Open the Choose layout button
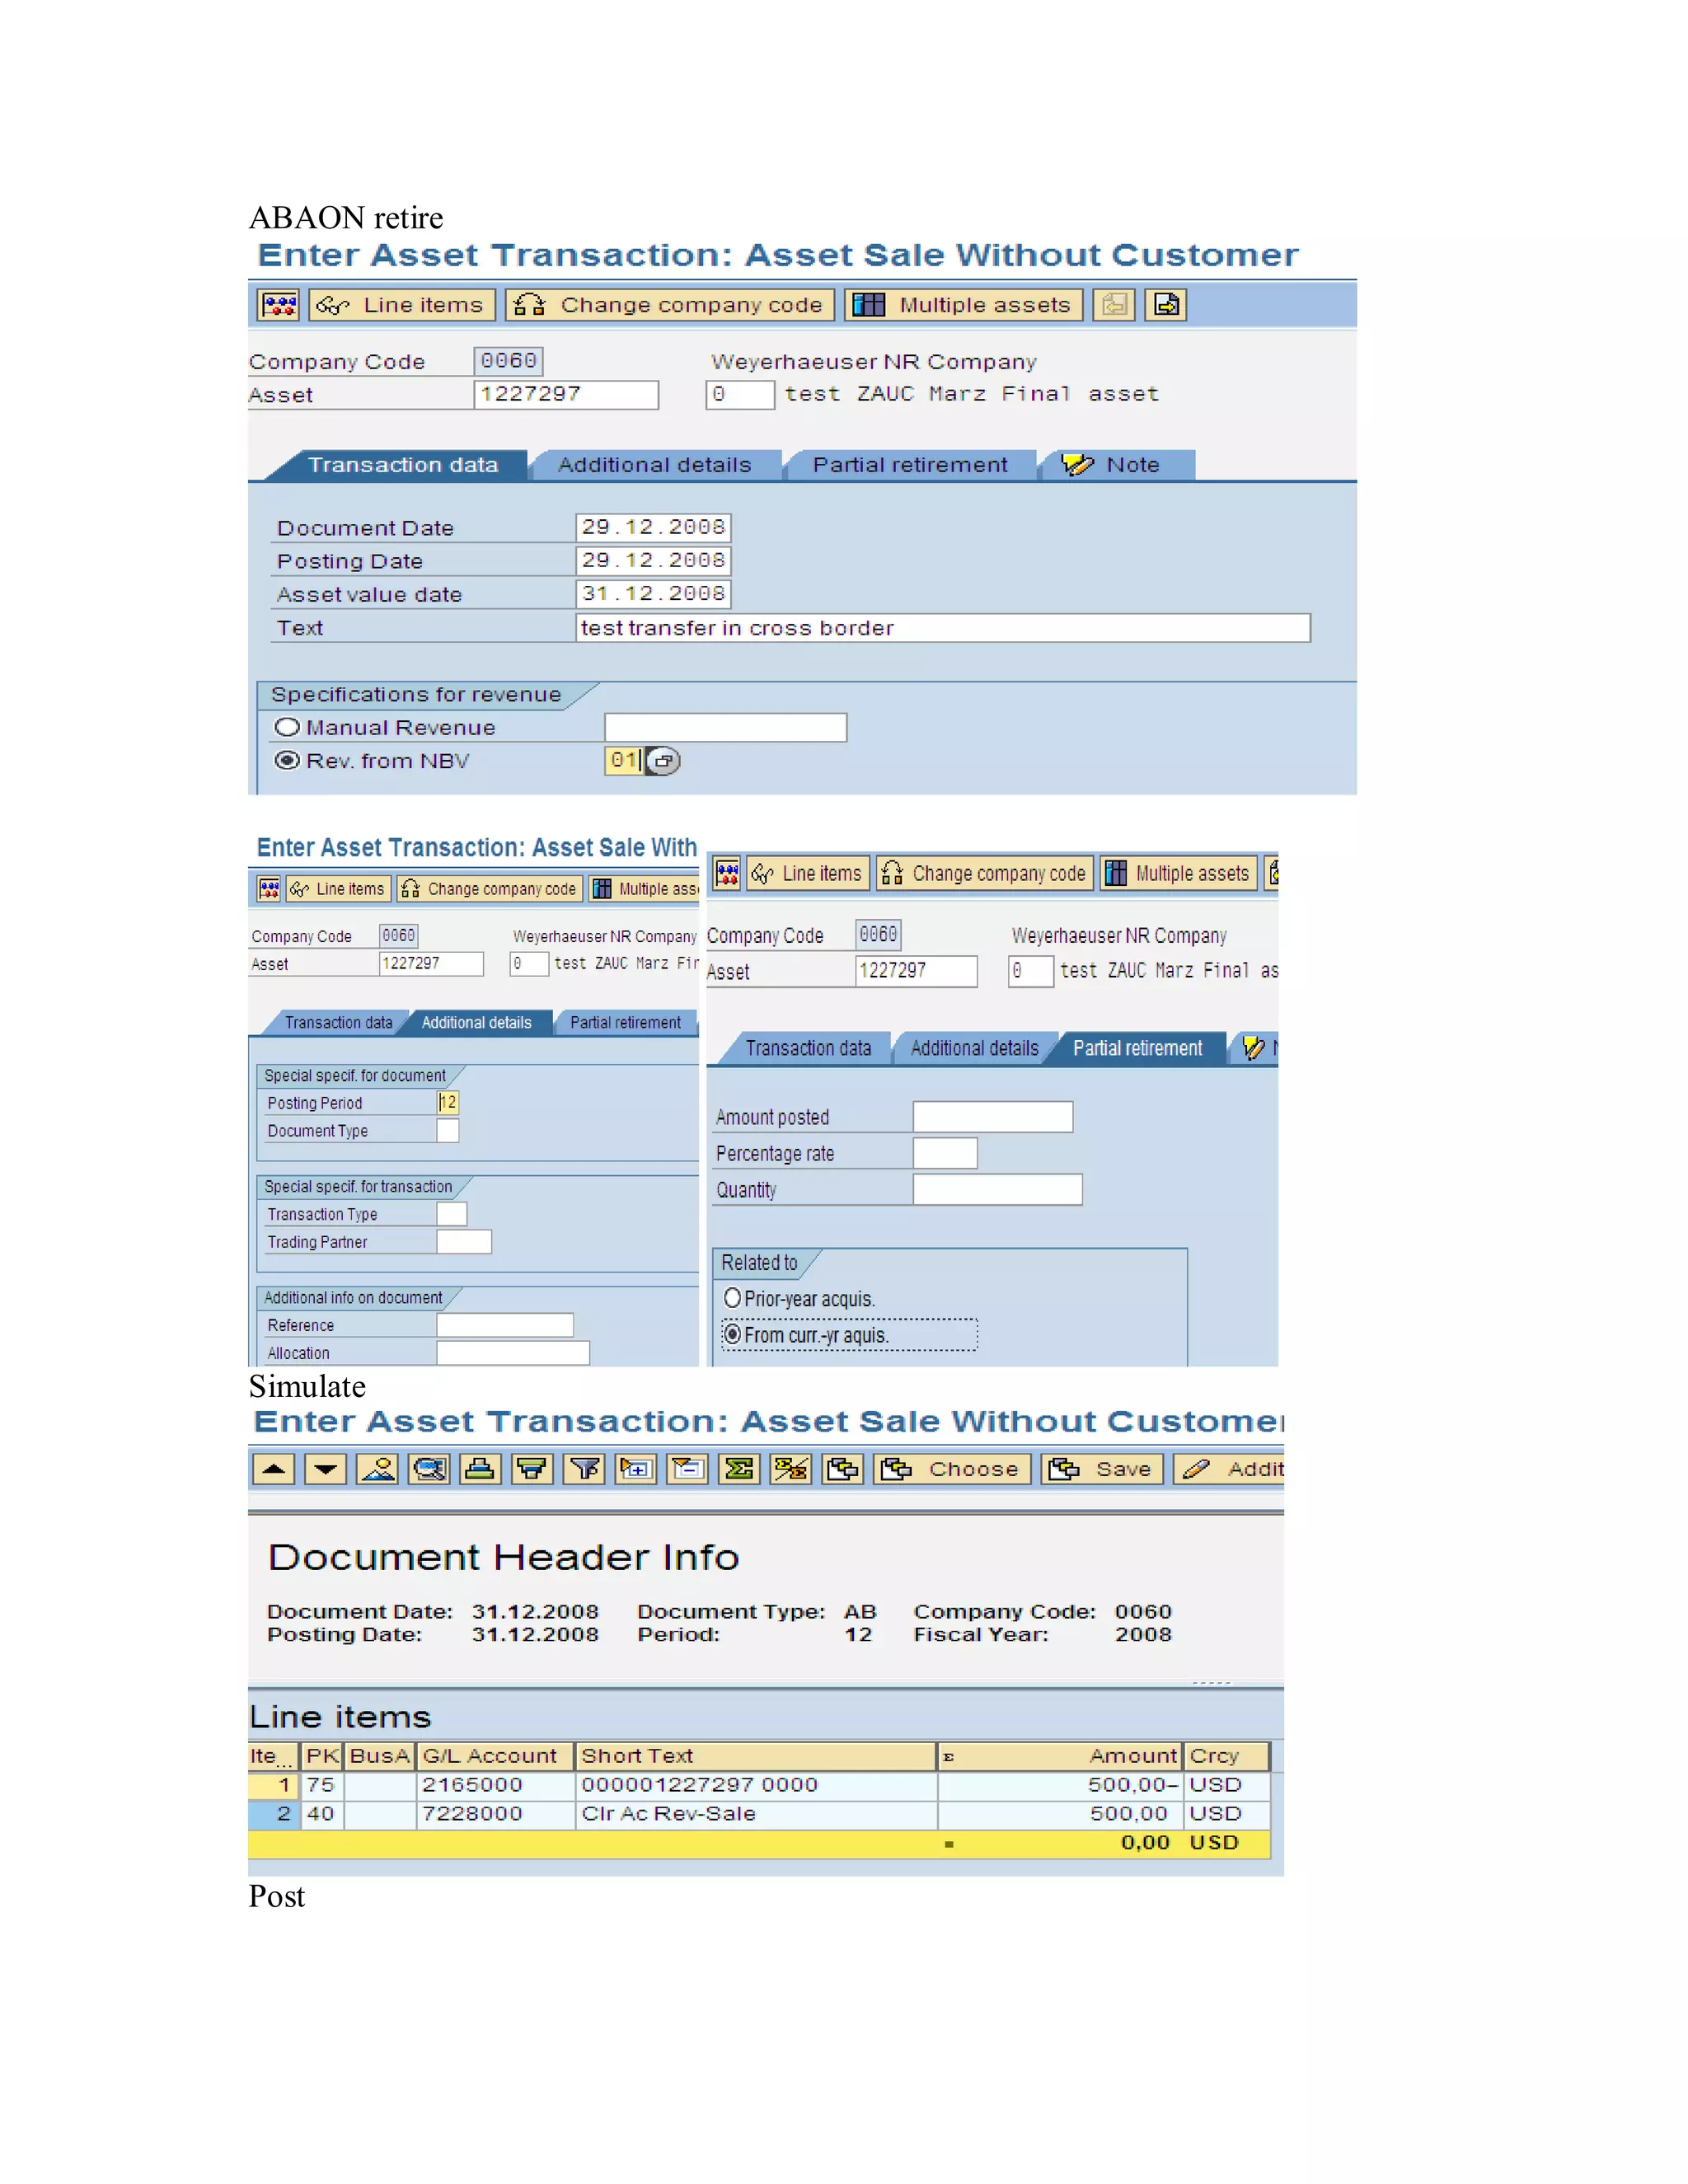The width and height of the screenshot is (1688, 2184). pos(952,1469)
